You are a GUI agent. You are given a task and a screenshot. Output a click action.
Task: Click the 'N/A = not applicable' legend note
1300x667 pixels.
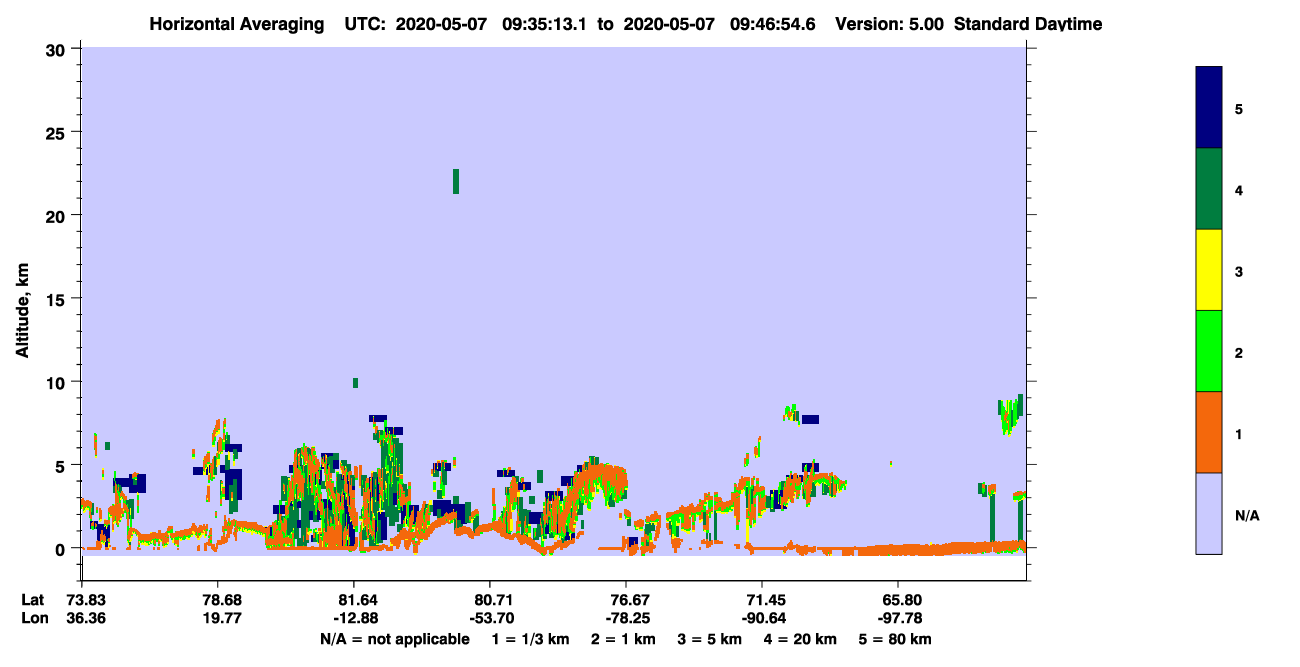point(394,639)
